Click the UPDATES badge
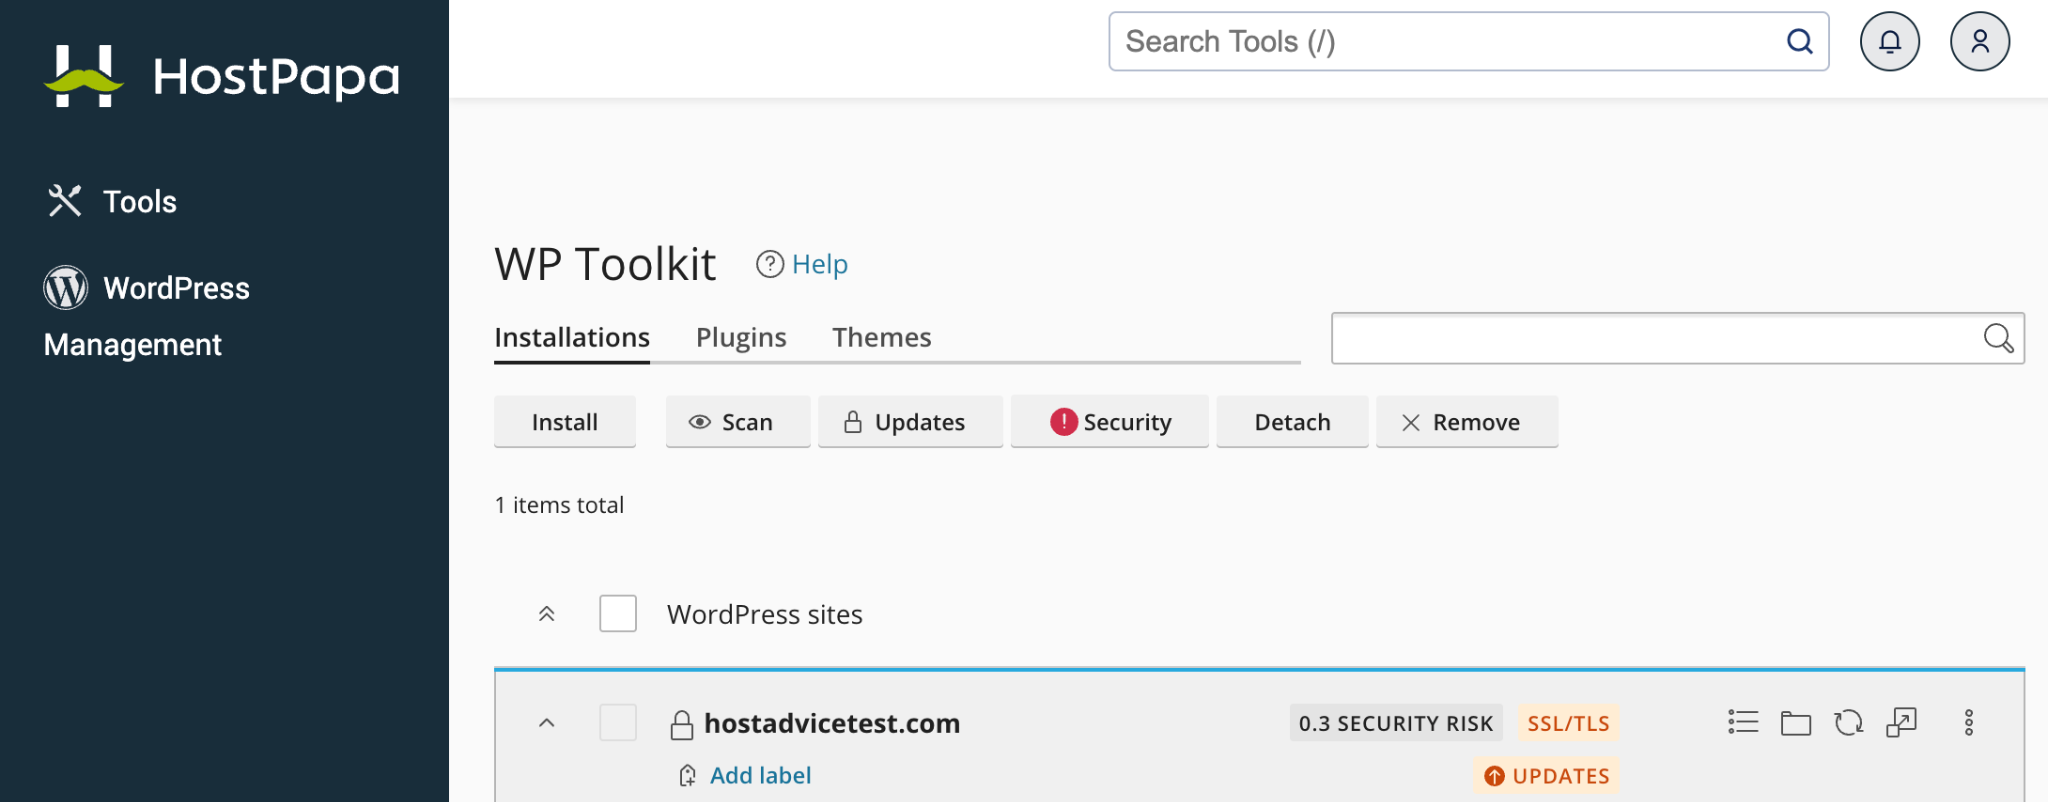Viewport: 2048px width, 802px height. pos(1547,776)
